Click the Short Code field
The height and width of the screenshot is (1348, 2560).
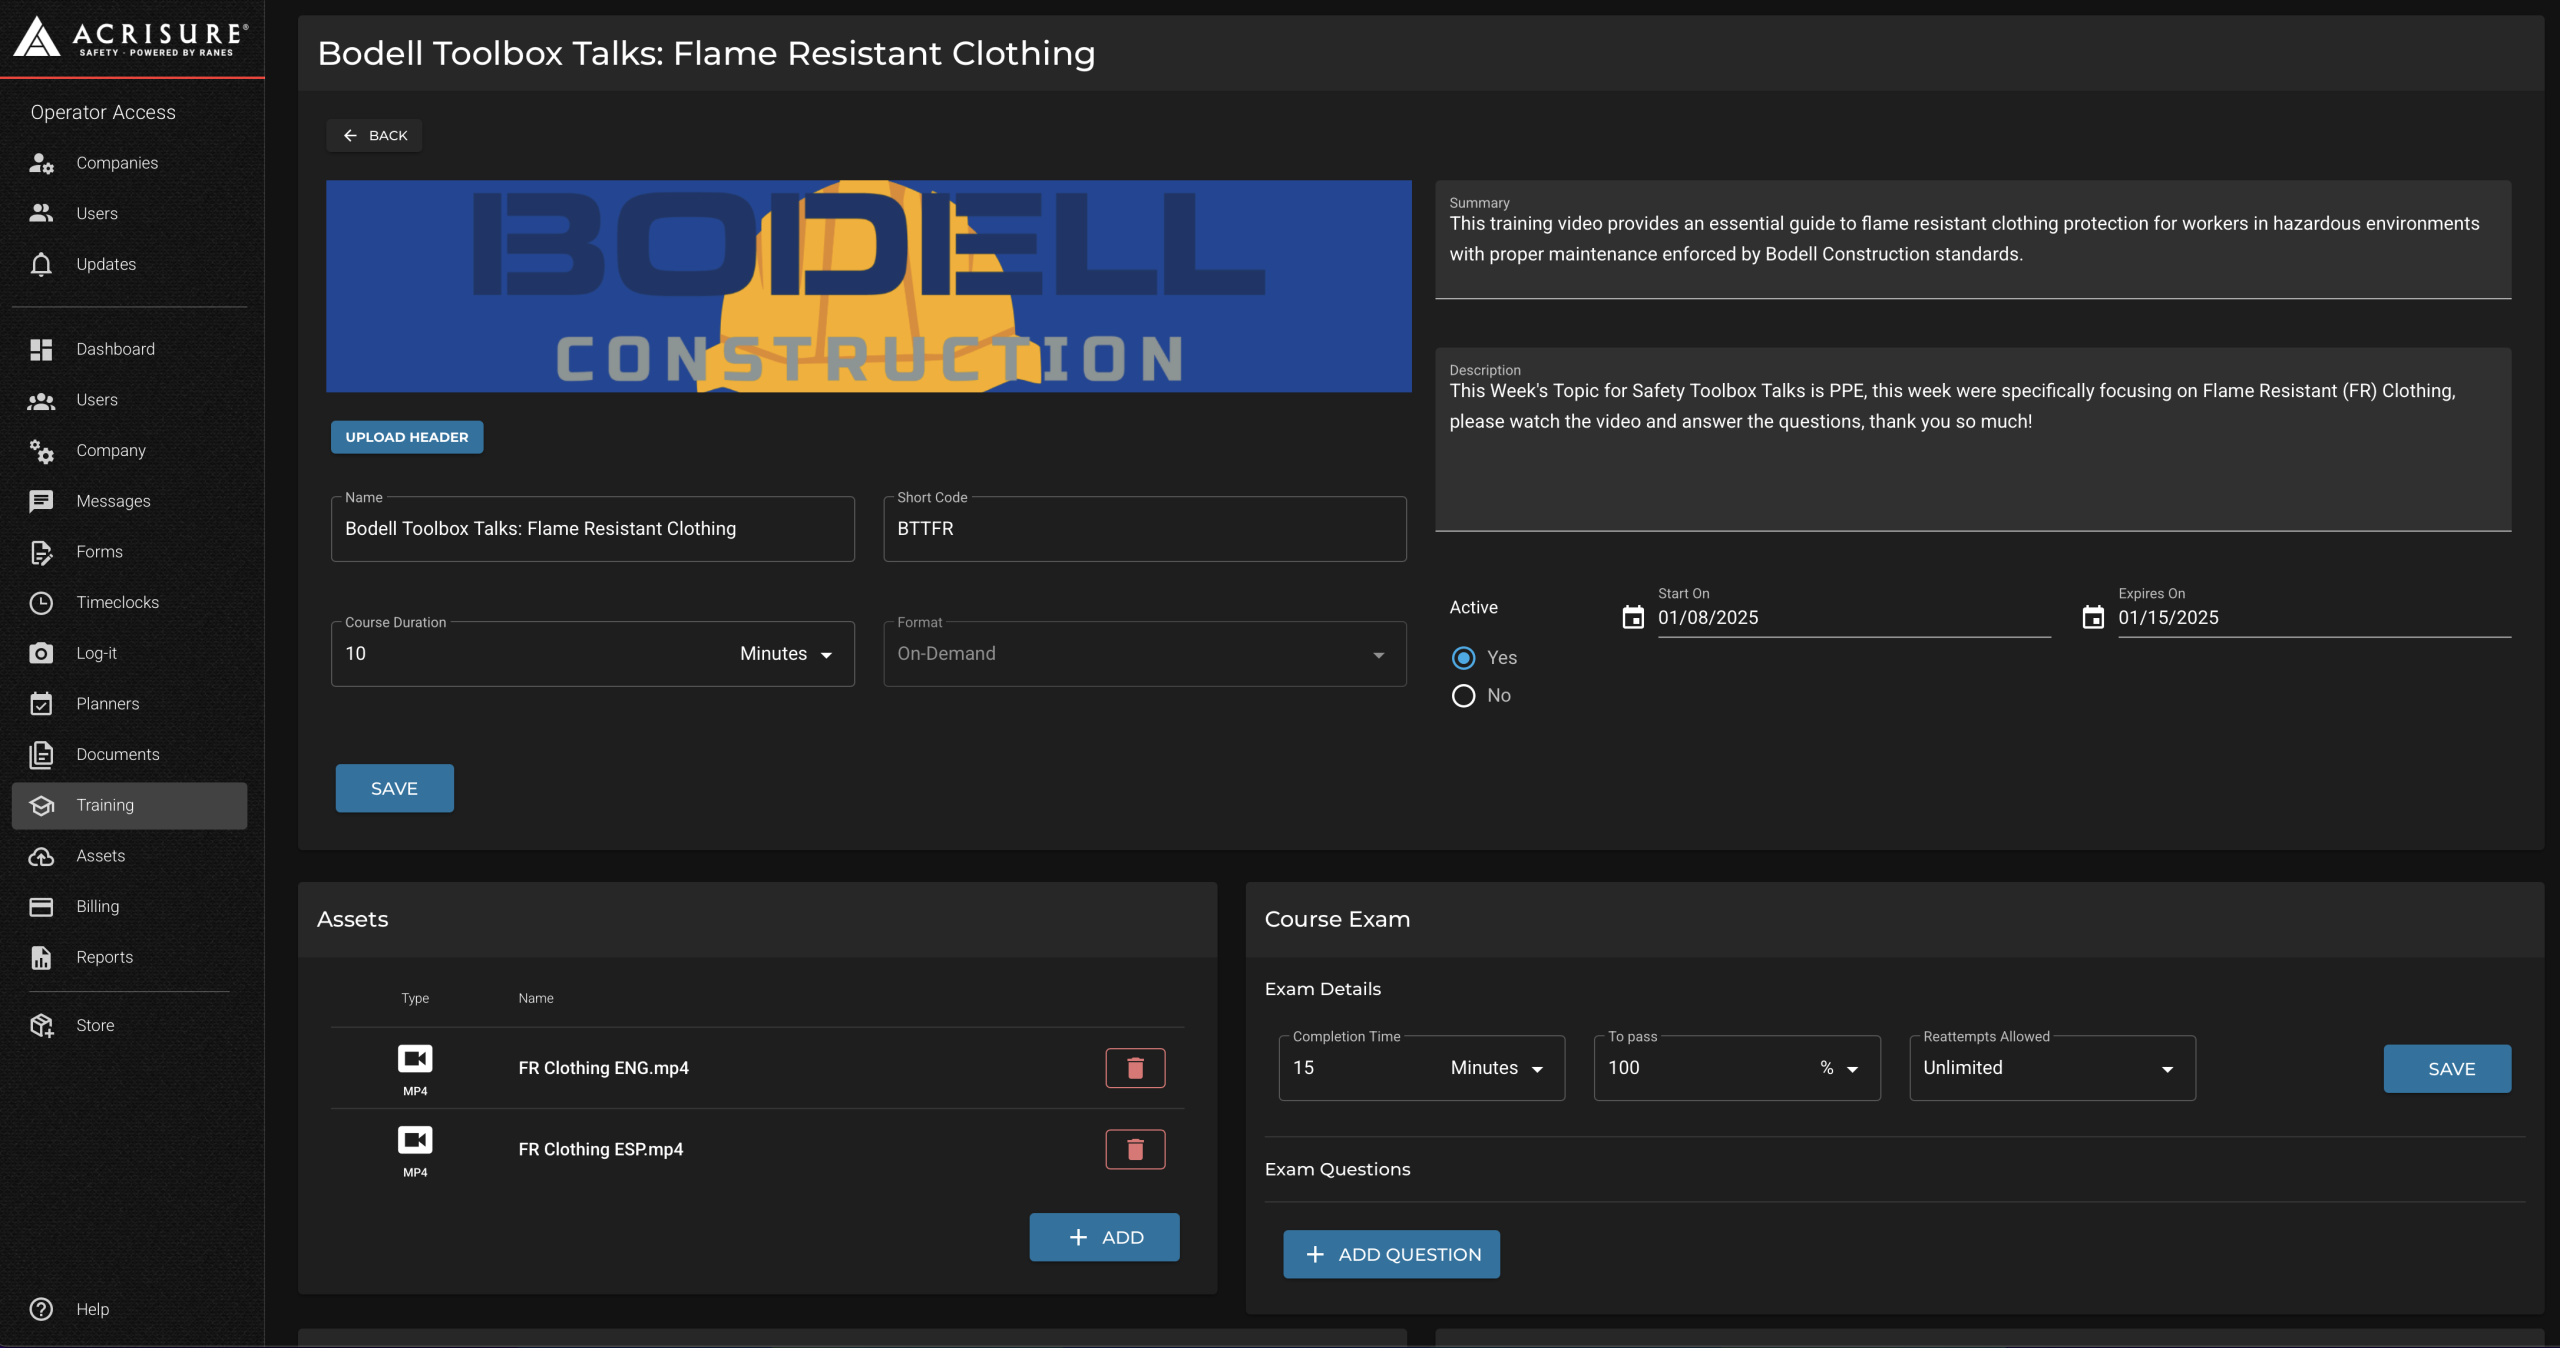pyautogui.click(x=1144, y=529)
